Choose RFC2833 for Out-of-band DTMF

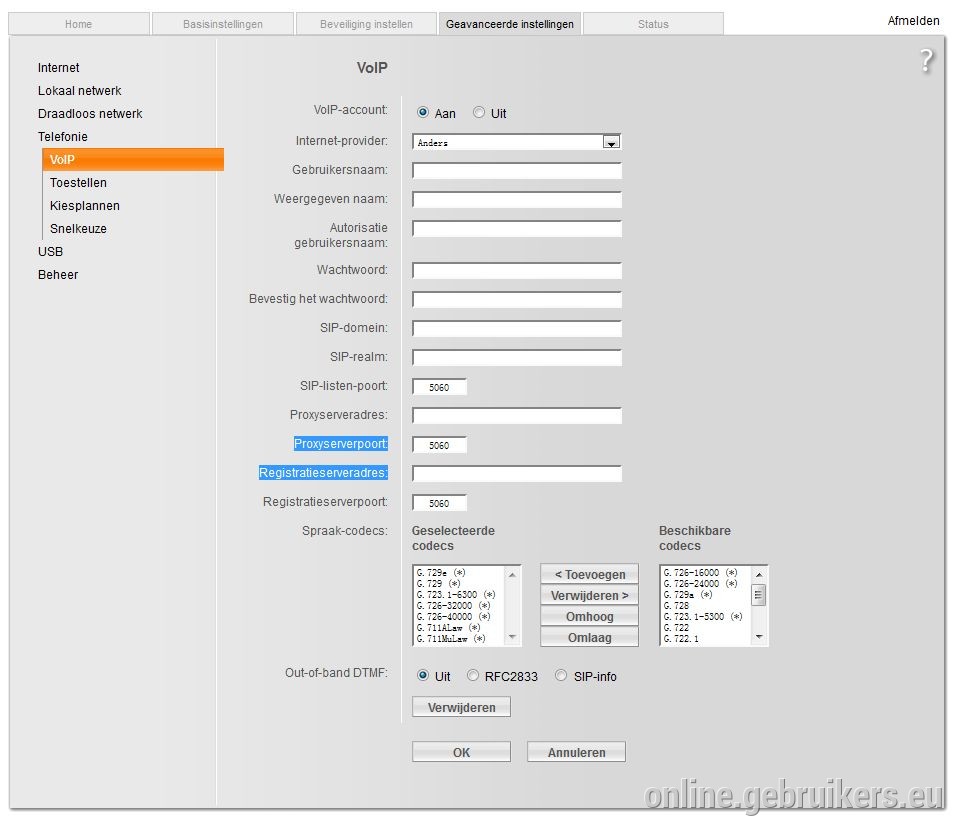click(x=473, y=676)
